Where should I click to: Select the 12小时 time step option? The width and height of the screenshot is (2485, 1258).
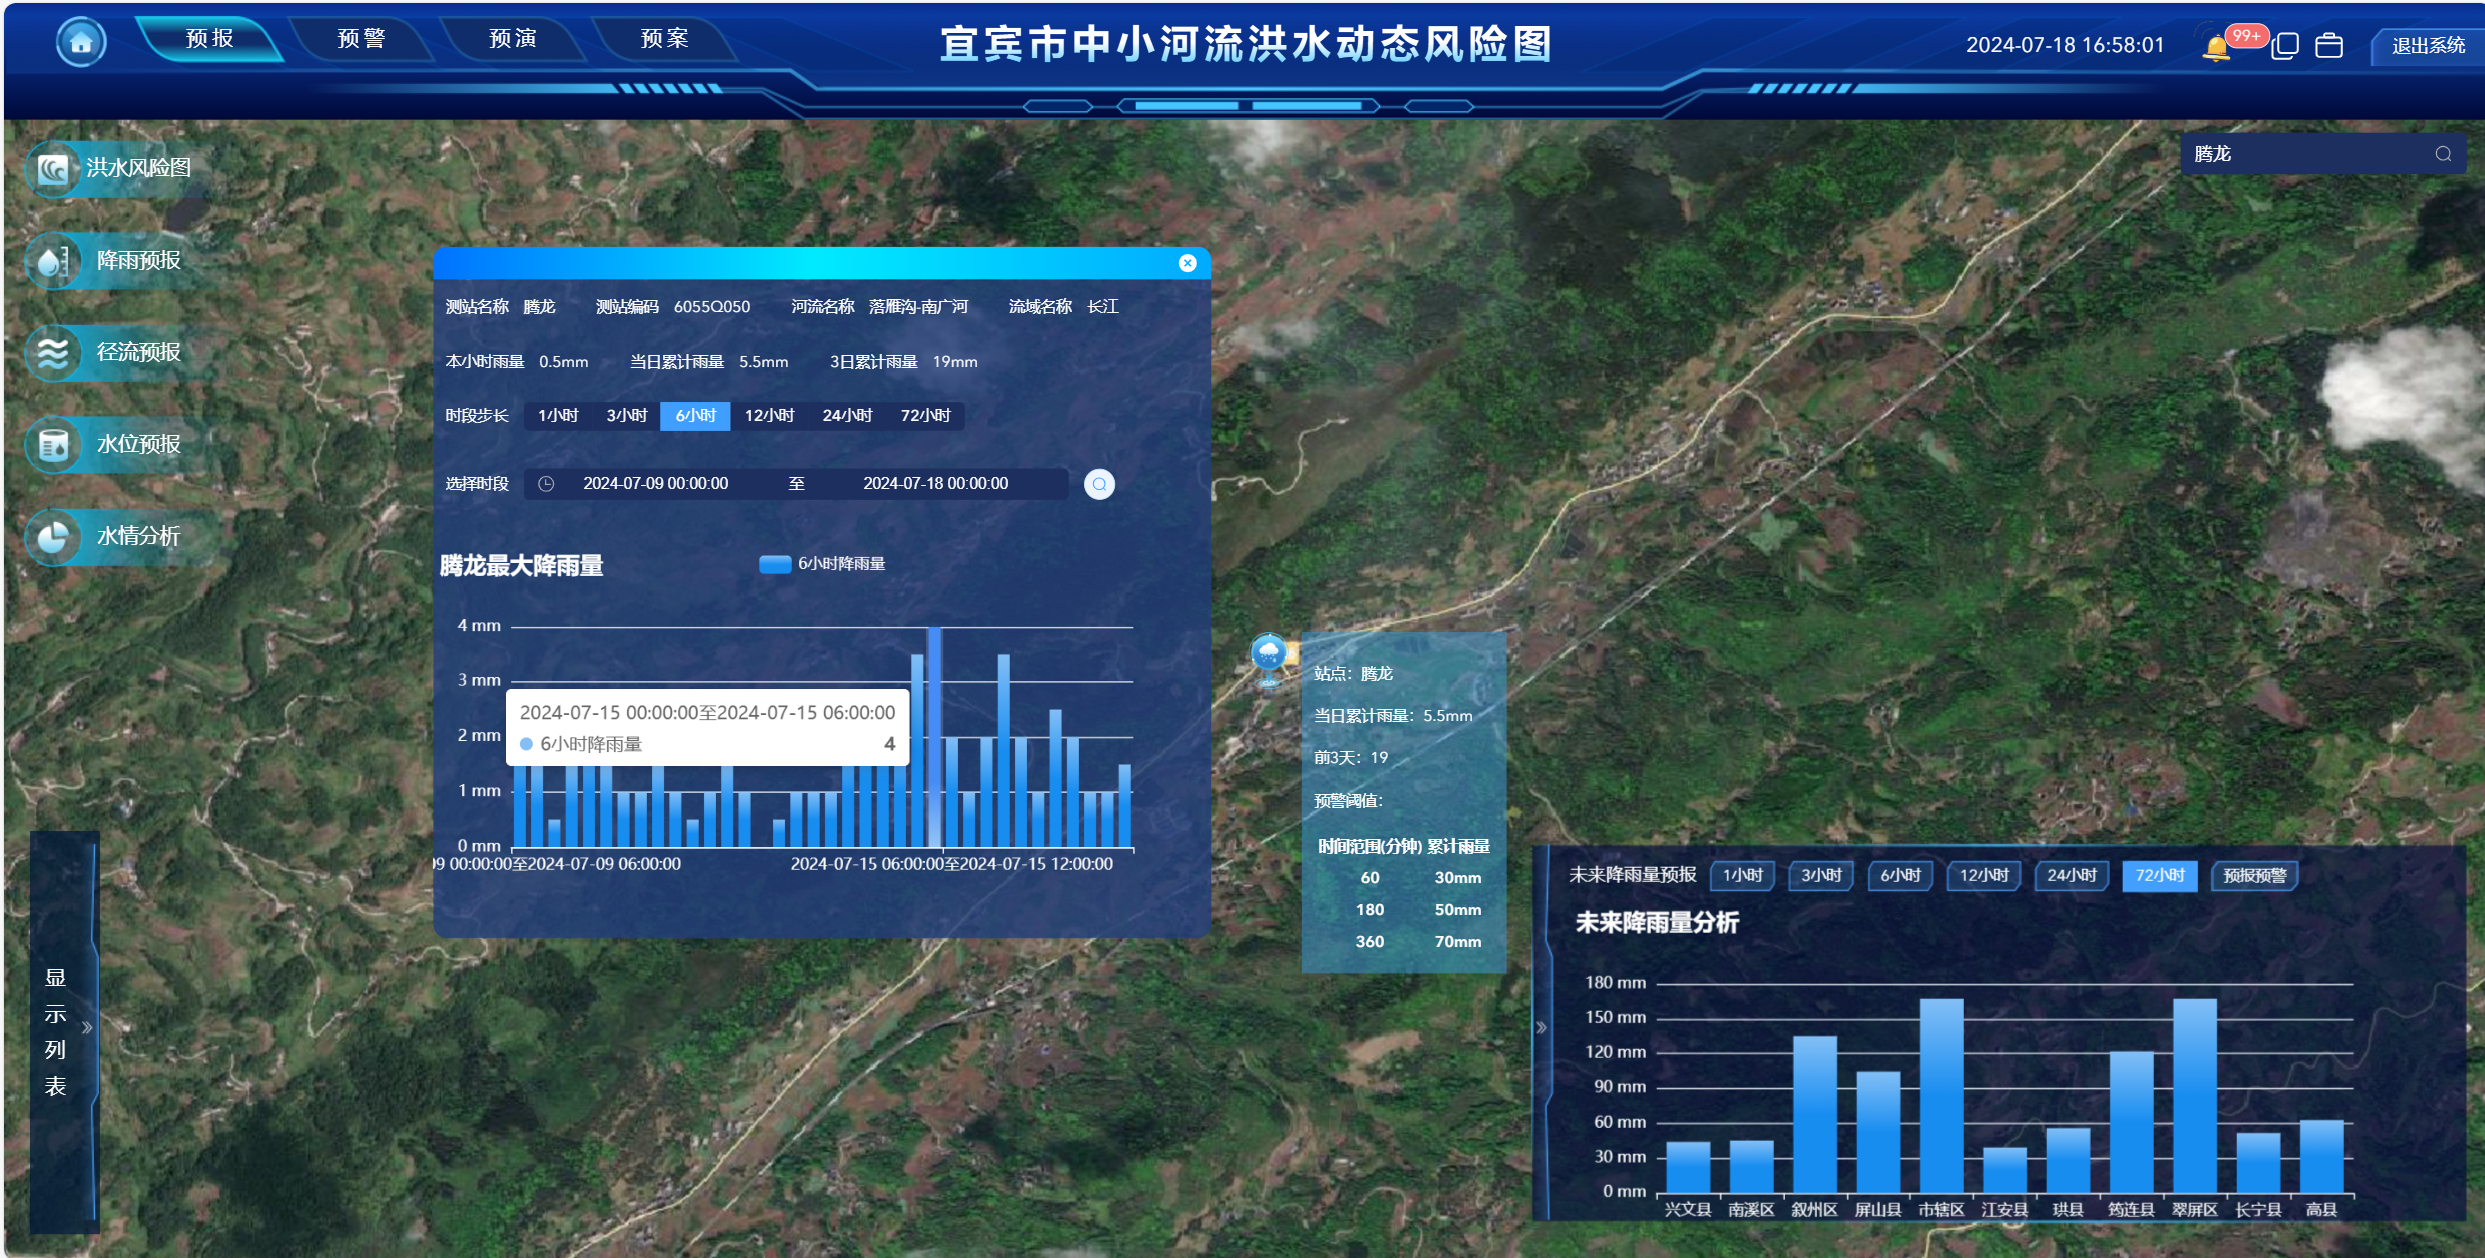pyautogui.click(x=769, y=415)
